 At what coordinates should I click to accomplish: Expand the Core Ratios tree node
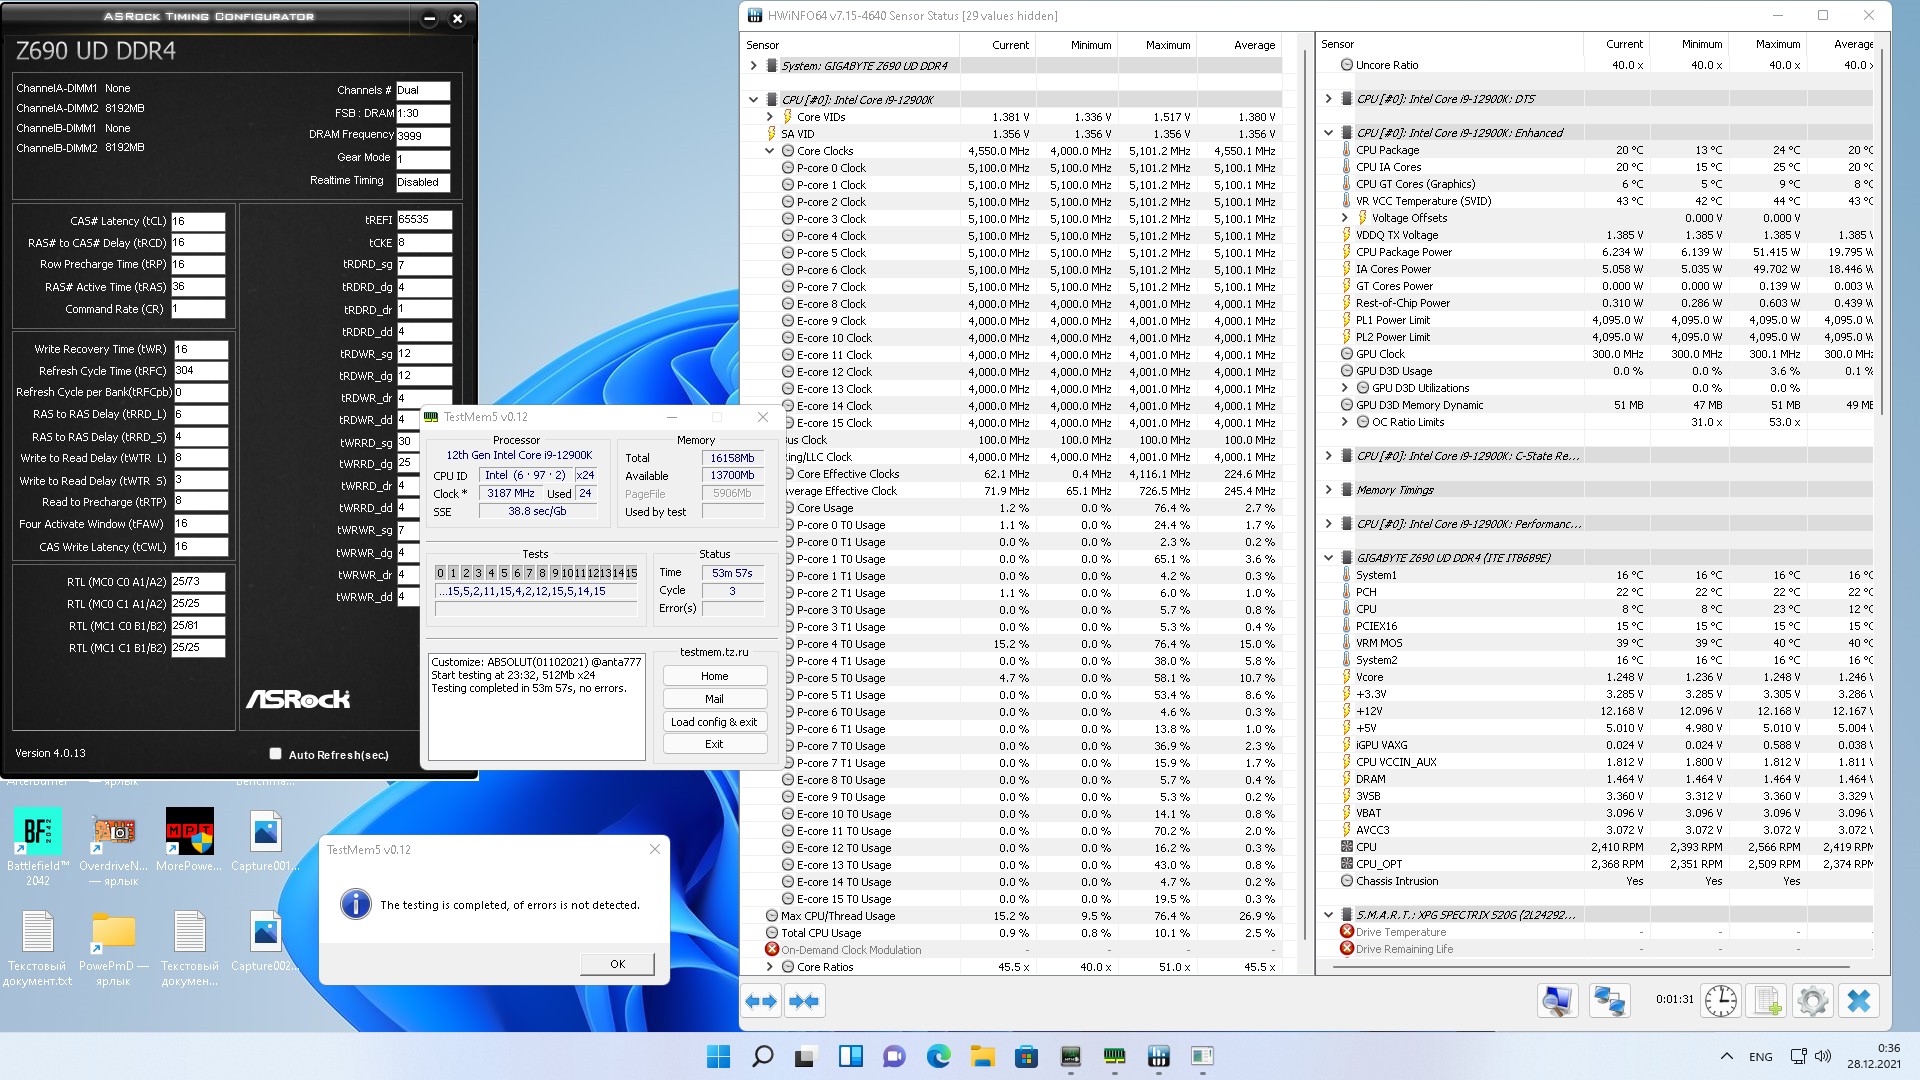coord(769,967)
